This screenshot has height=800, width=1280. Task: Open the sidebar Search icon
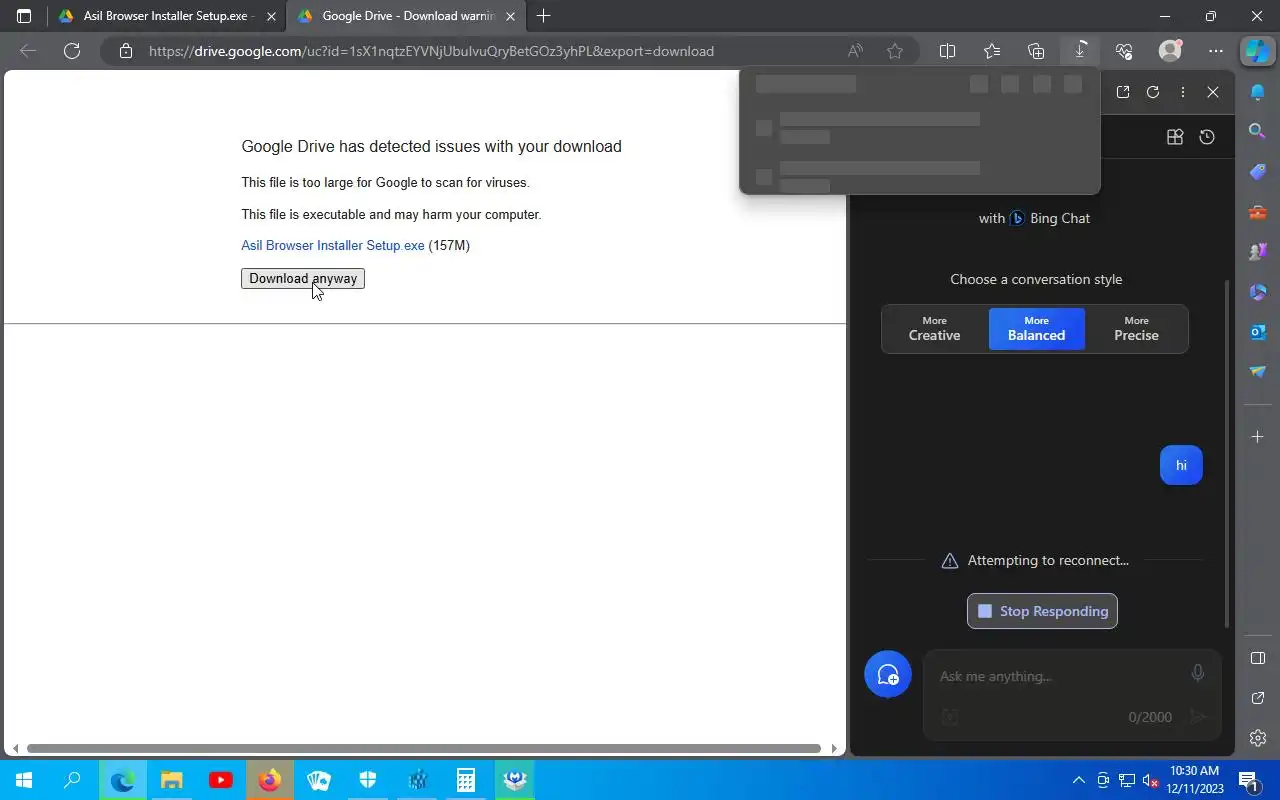(x=1258, y=131)
